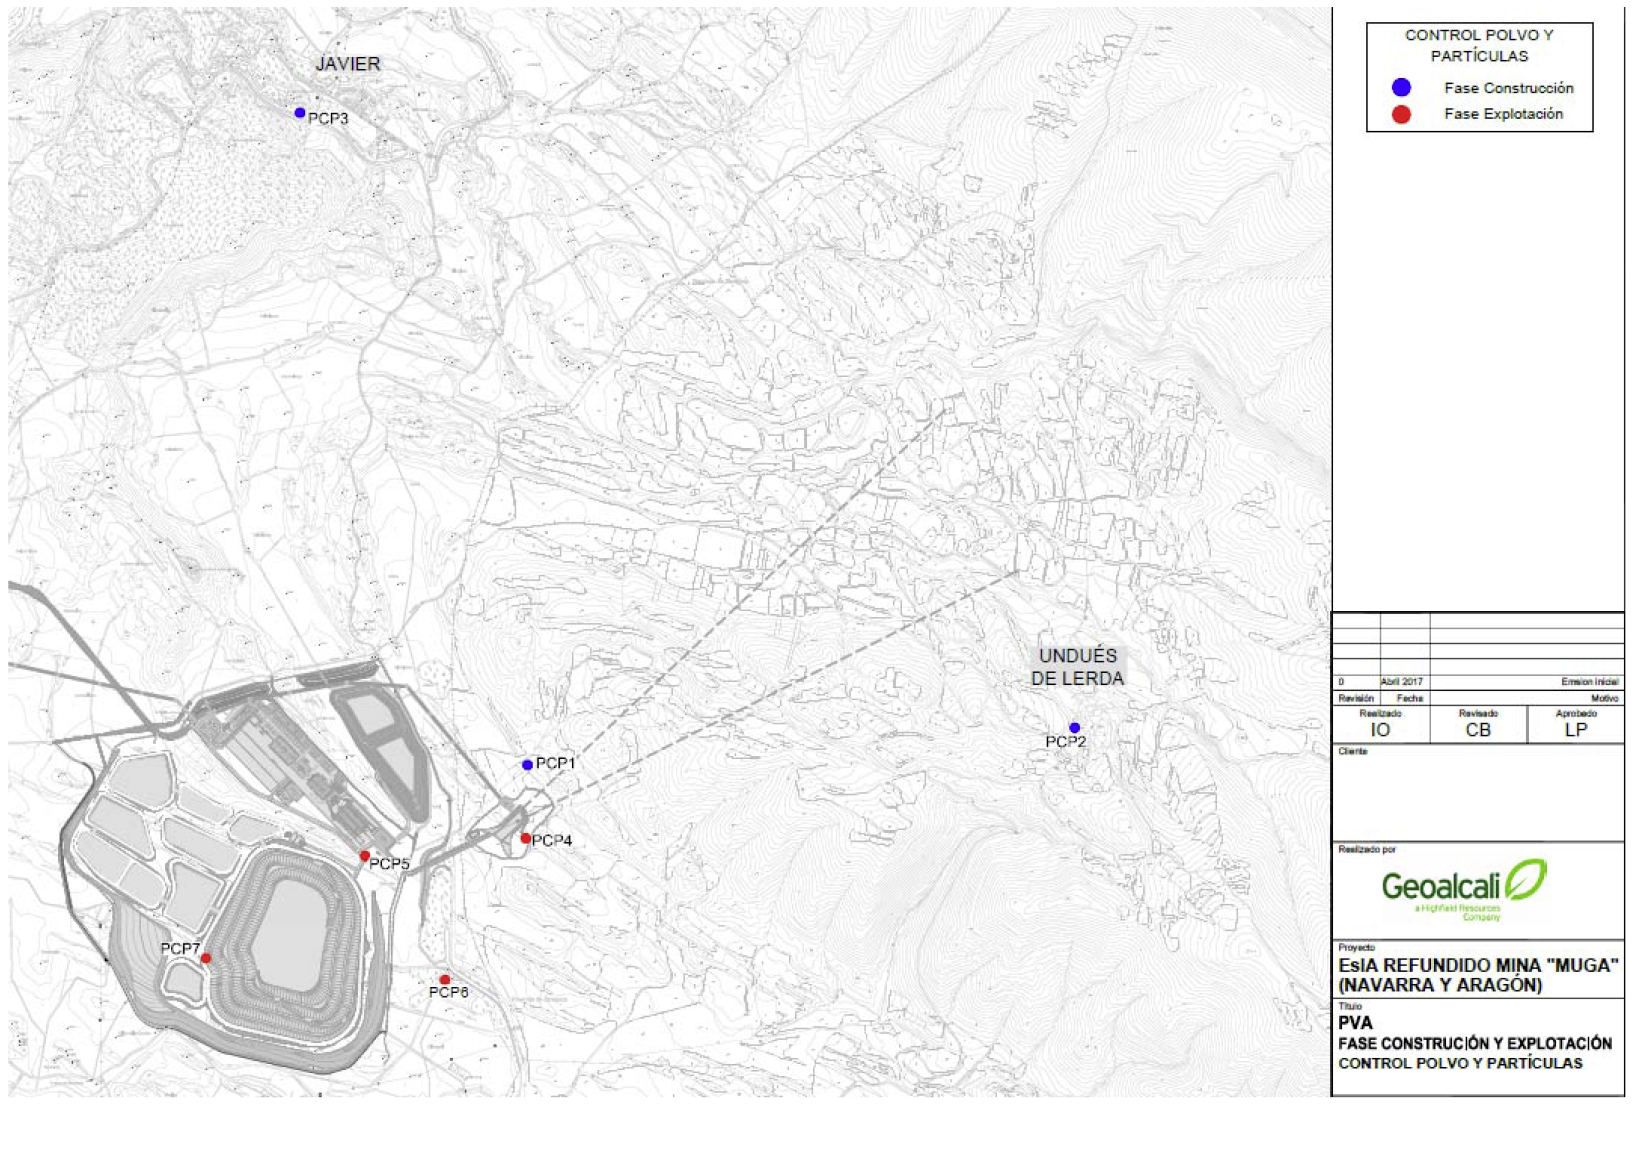
Task: Click the Cliente field label
Action: click(x=1352, y=751)
